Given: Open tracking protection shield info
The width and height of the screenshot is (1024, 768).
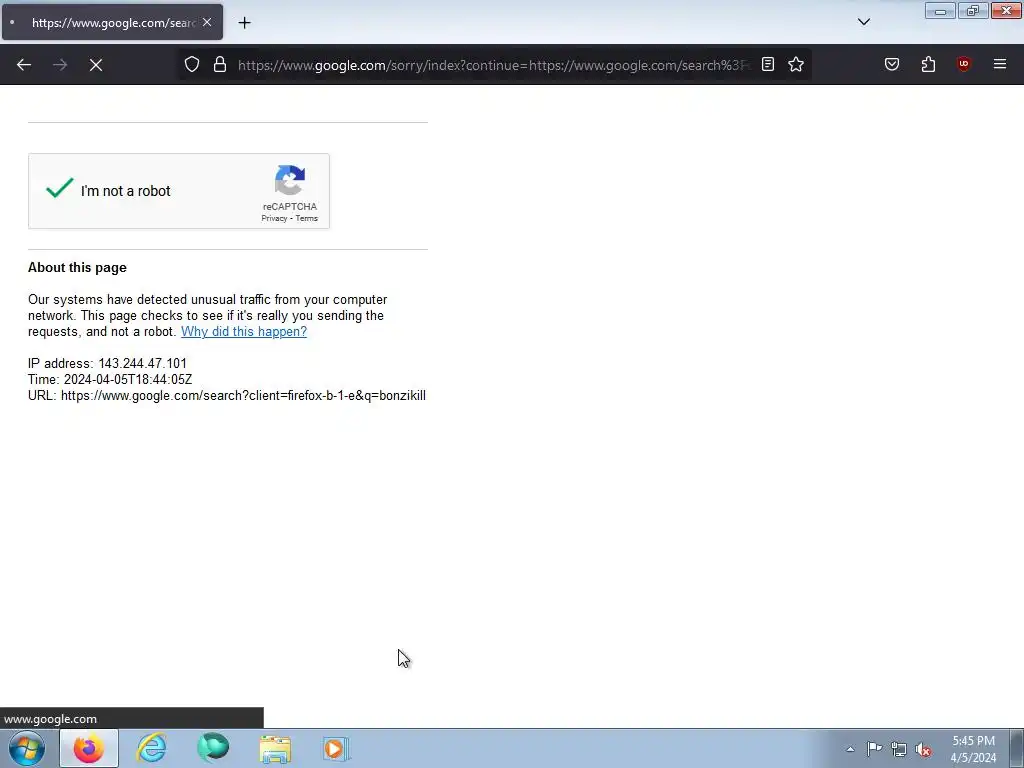Looking at the screenshot, I should 192,65.
